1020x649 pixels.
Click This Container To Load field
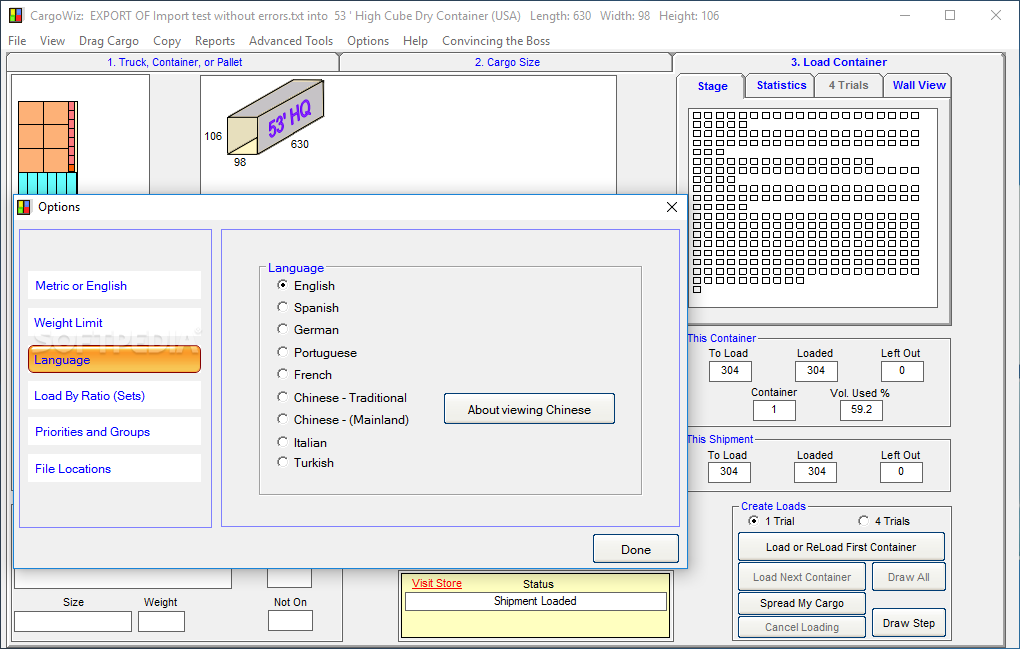(x=730, y=371)
